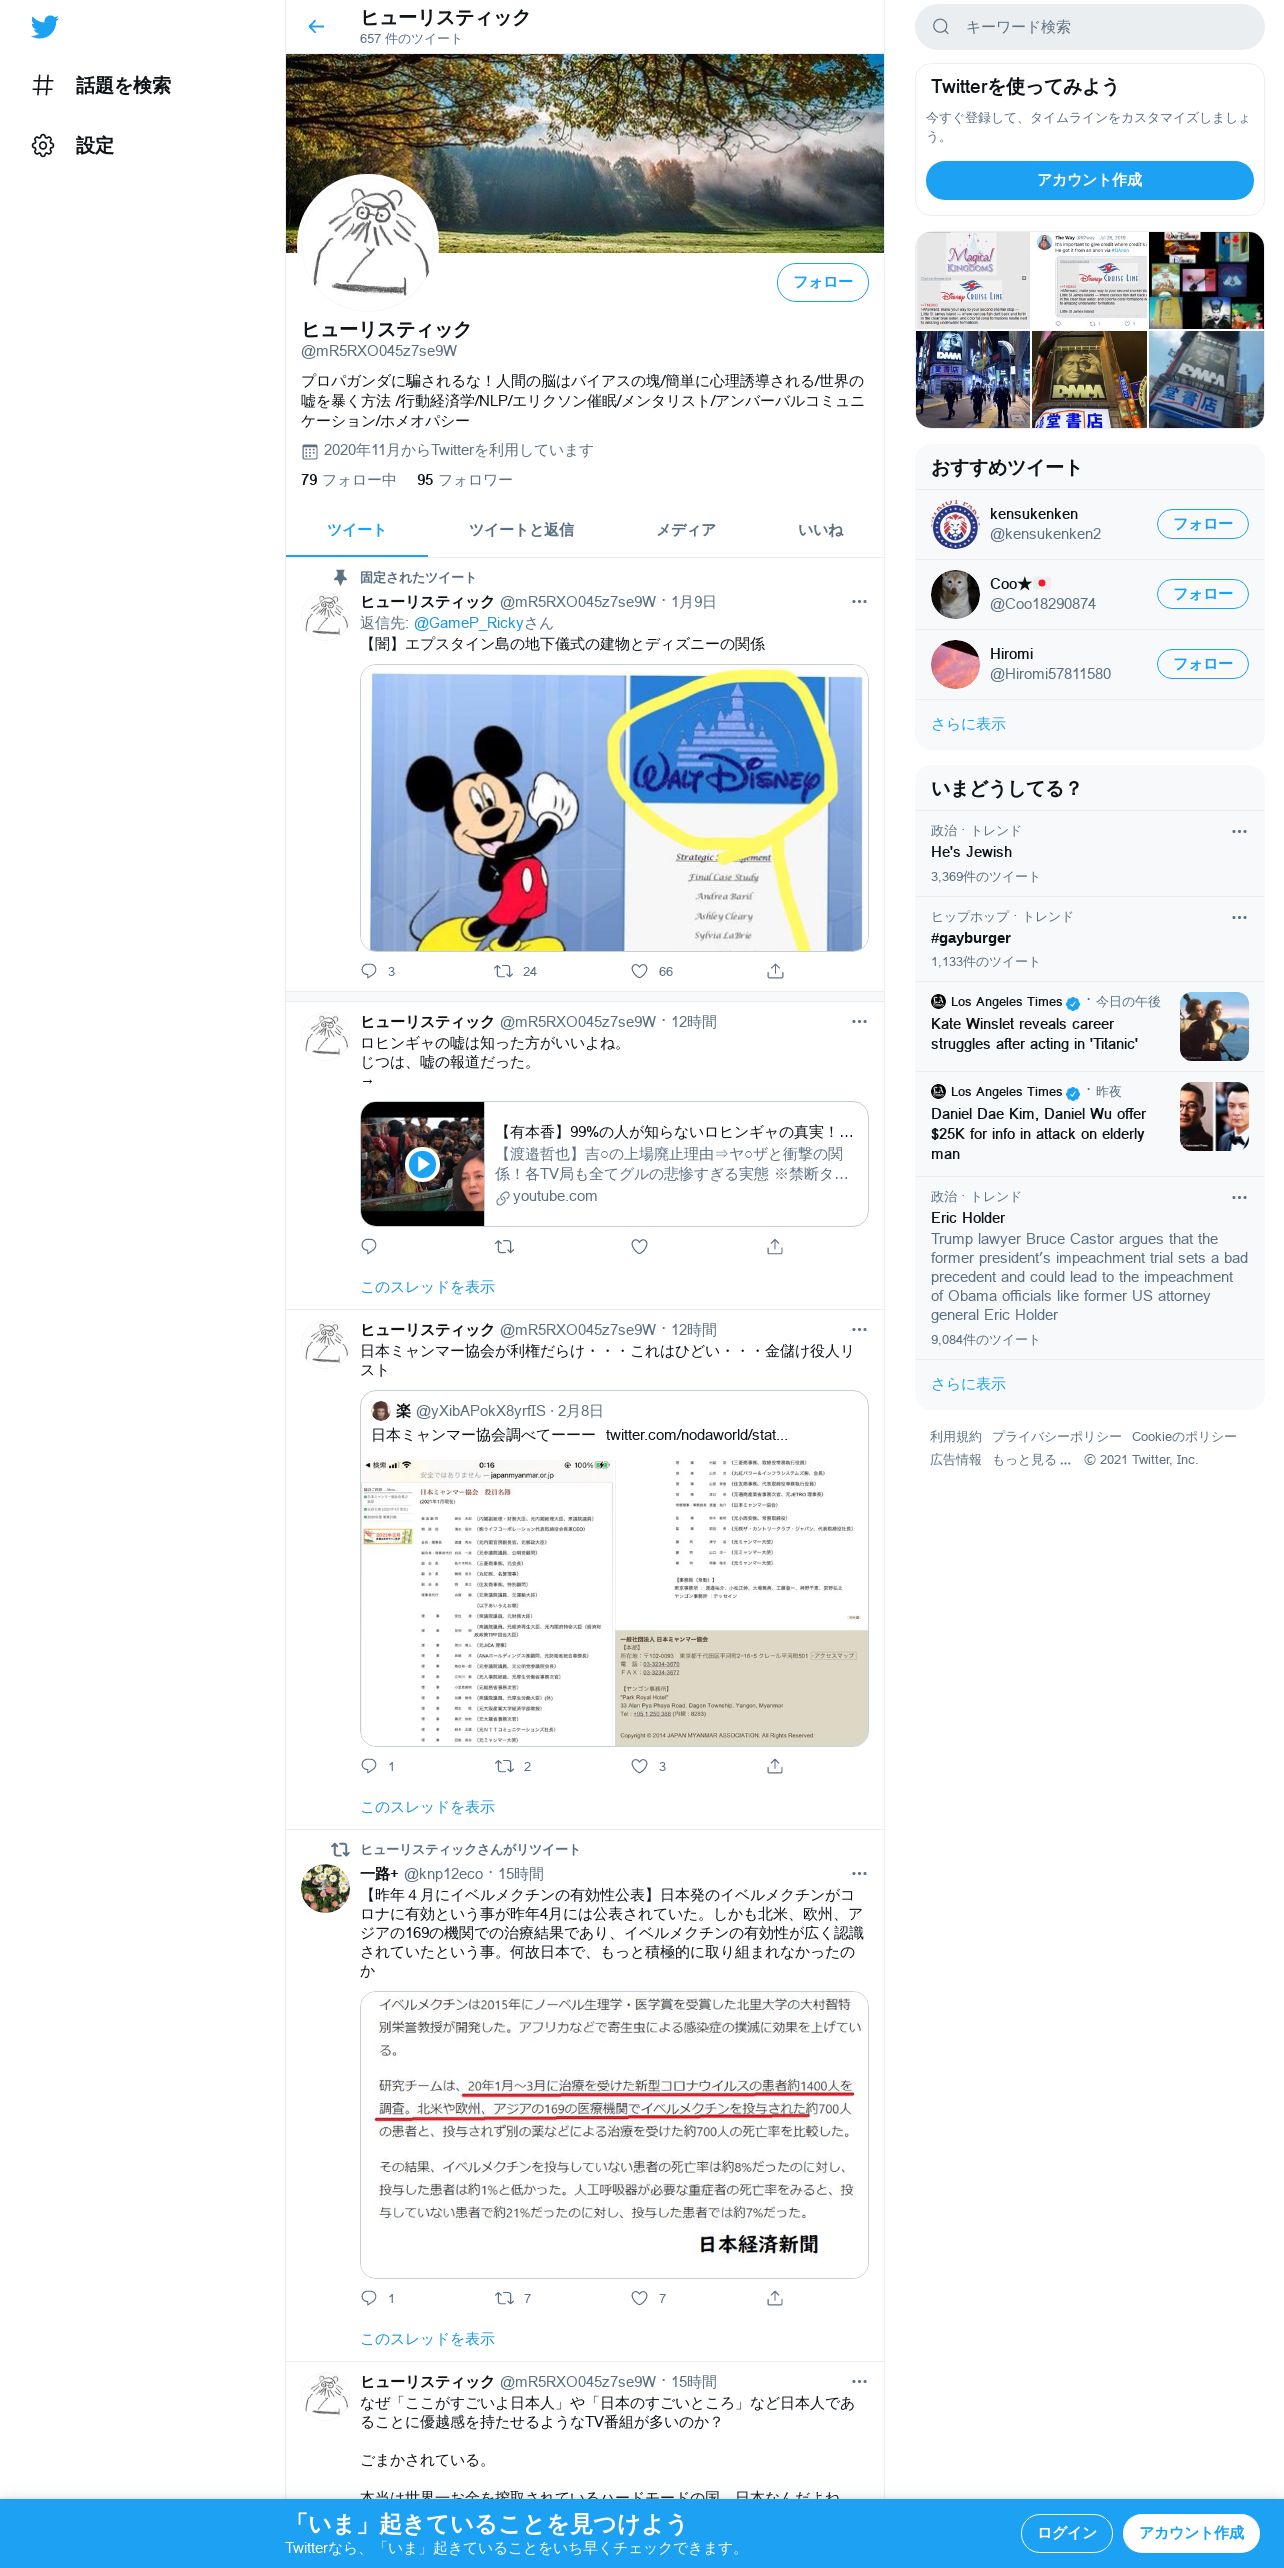Retweet the 日本ミャンマー協会 tweet
The image size is (1284, 2568).
click(504, 1767)
